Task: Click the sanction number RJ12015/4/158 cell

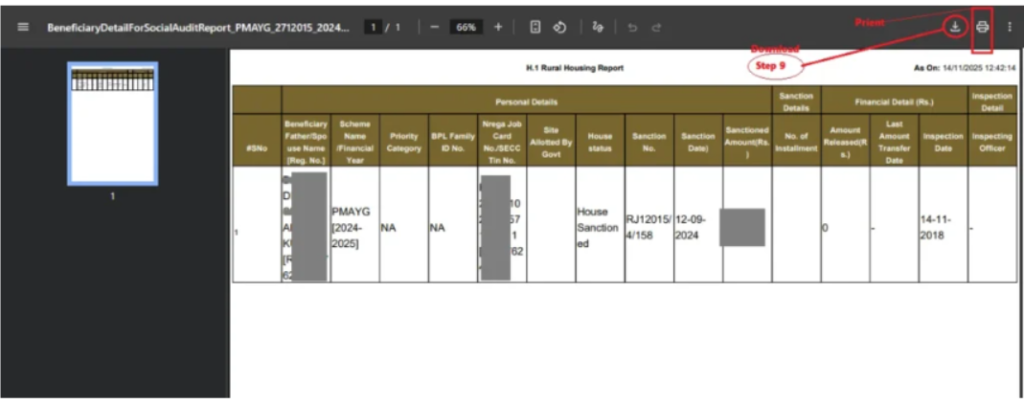Action: click(x=648, y=227)
